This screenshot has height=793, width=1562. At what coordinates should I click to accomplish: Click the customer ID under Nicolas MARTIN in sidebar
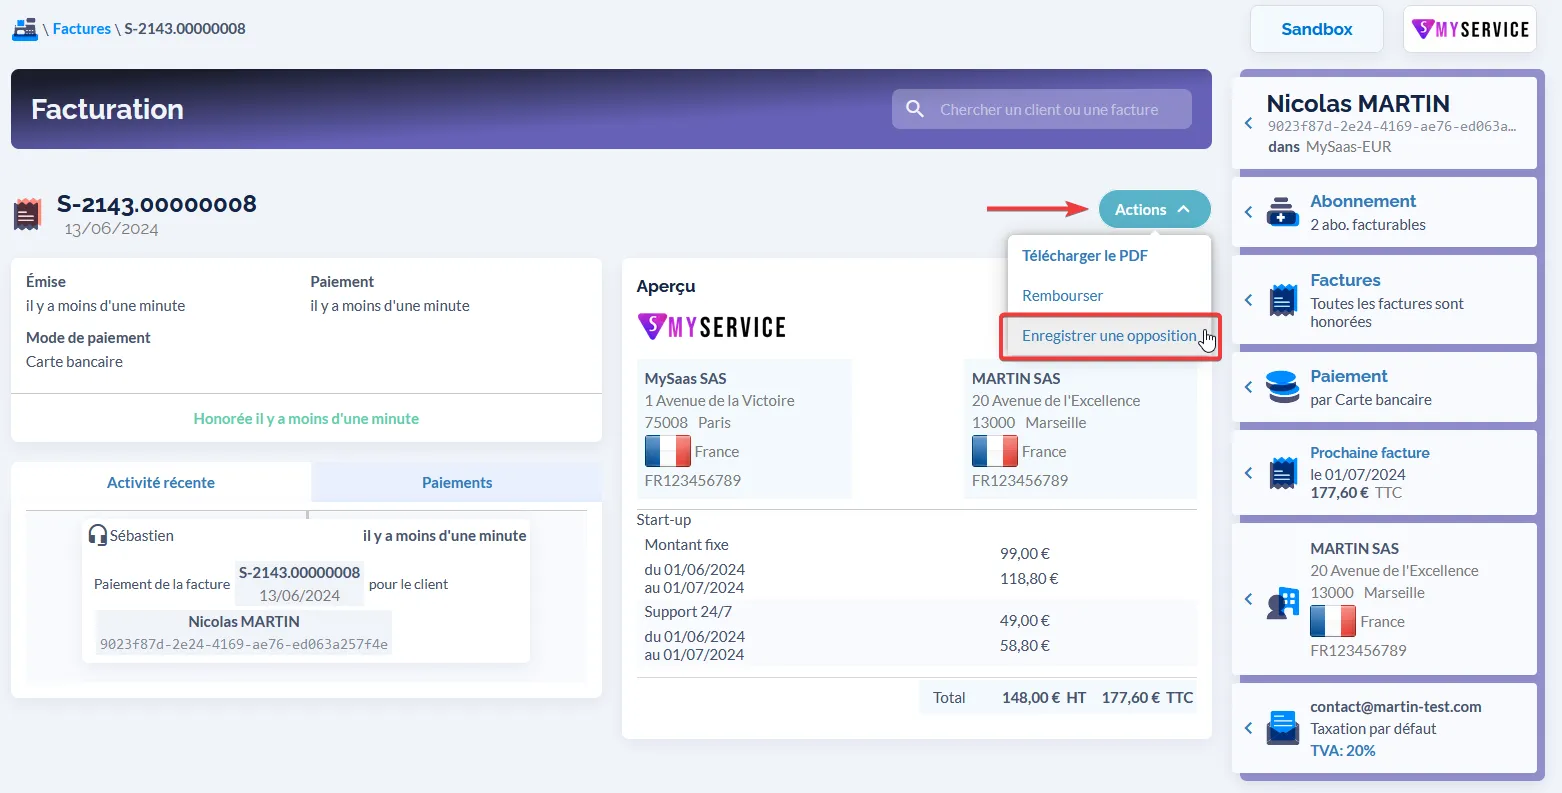(1392, 126)
